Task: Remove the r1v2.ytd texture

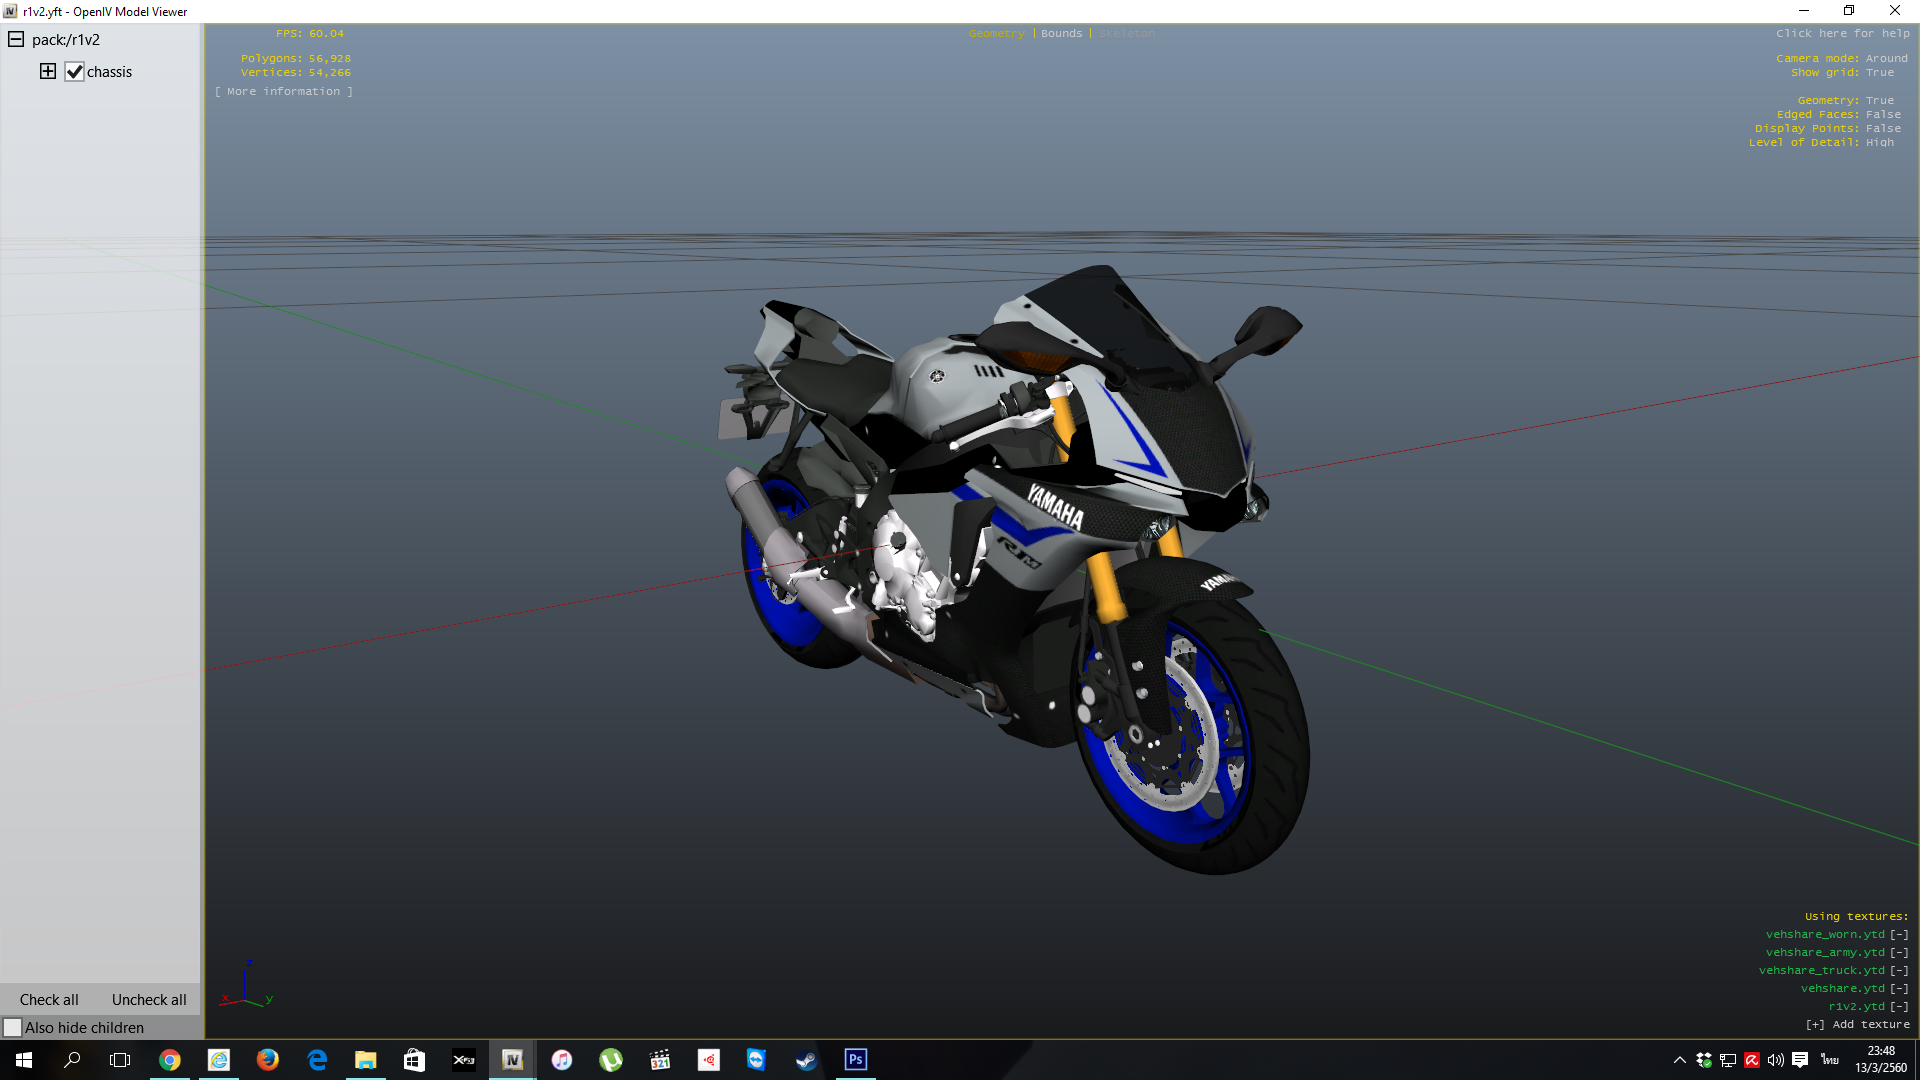Action: click(x=1899, y=1007)
